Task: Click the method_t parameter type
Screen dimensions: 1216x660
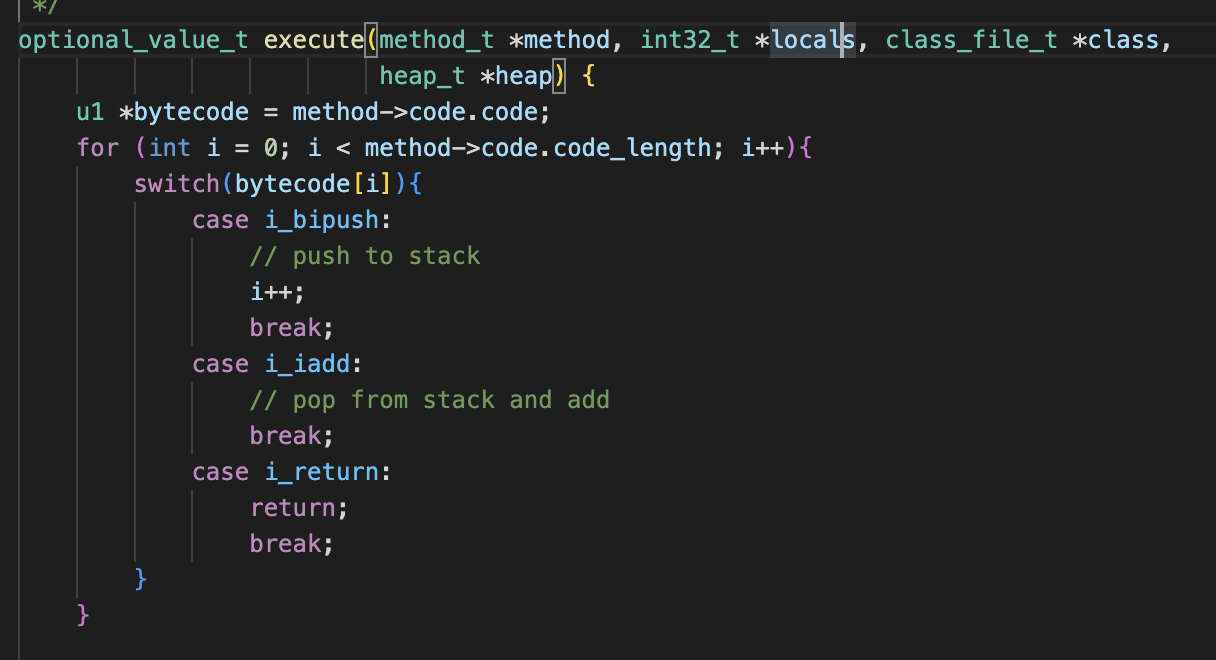Action: coord(437,41)
